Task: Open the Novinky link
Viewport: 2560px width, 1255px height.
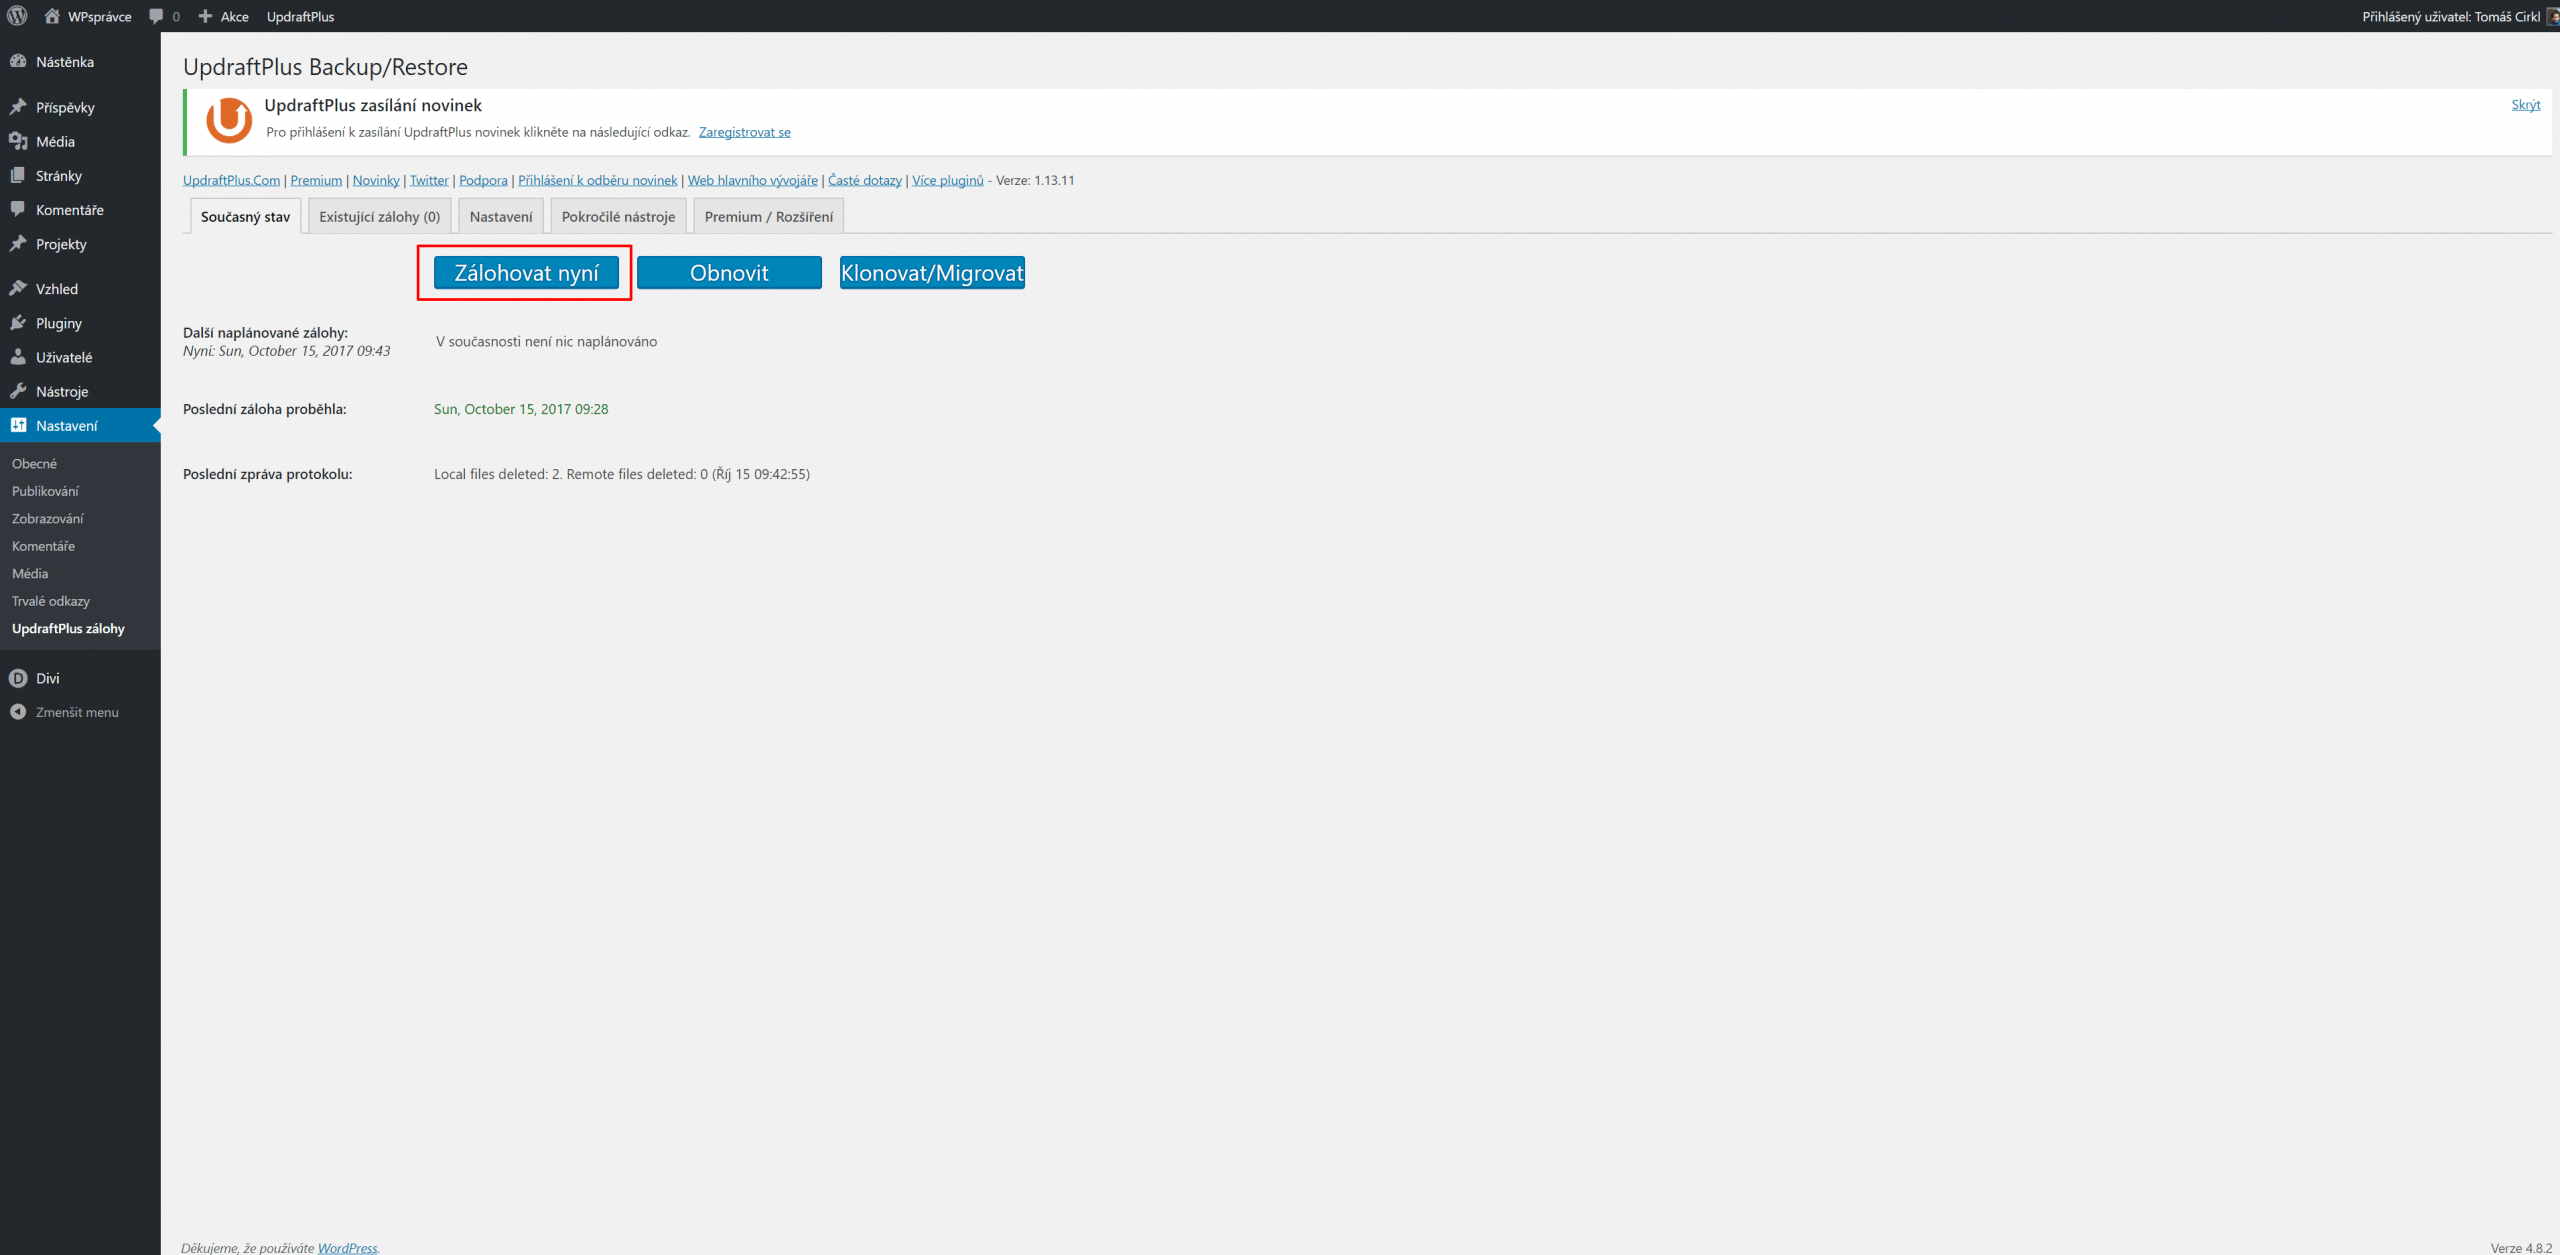Action: pos(376,180)
